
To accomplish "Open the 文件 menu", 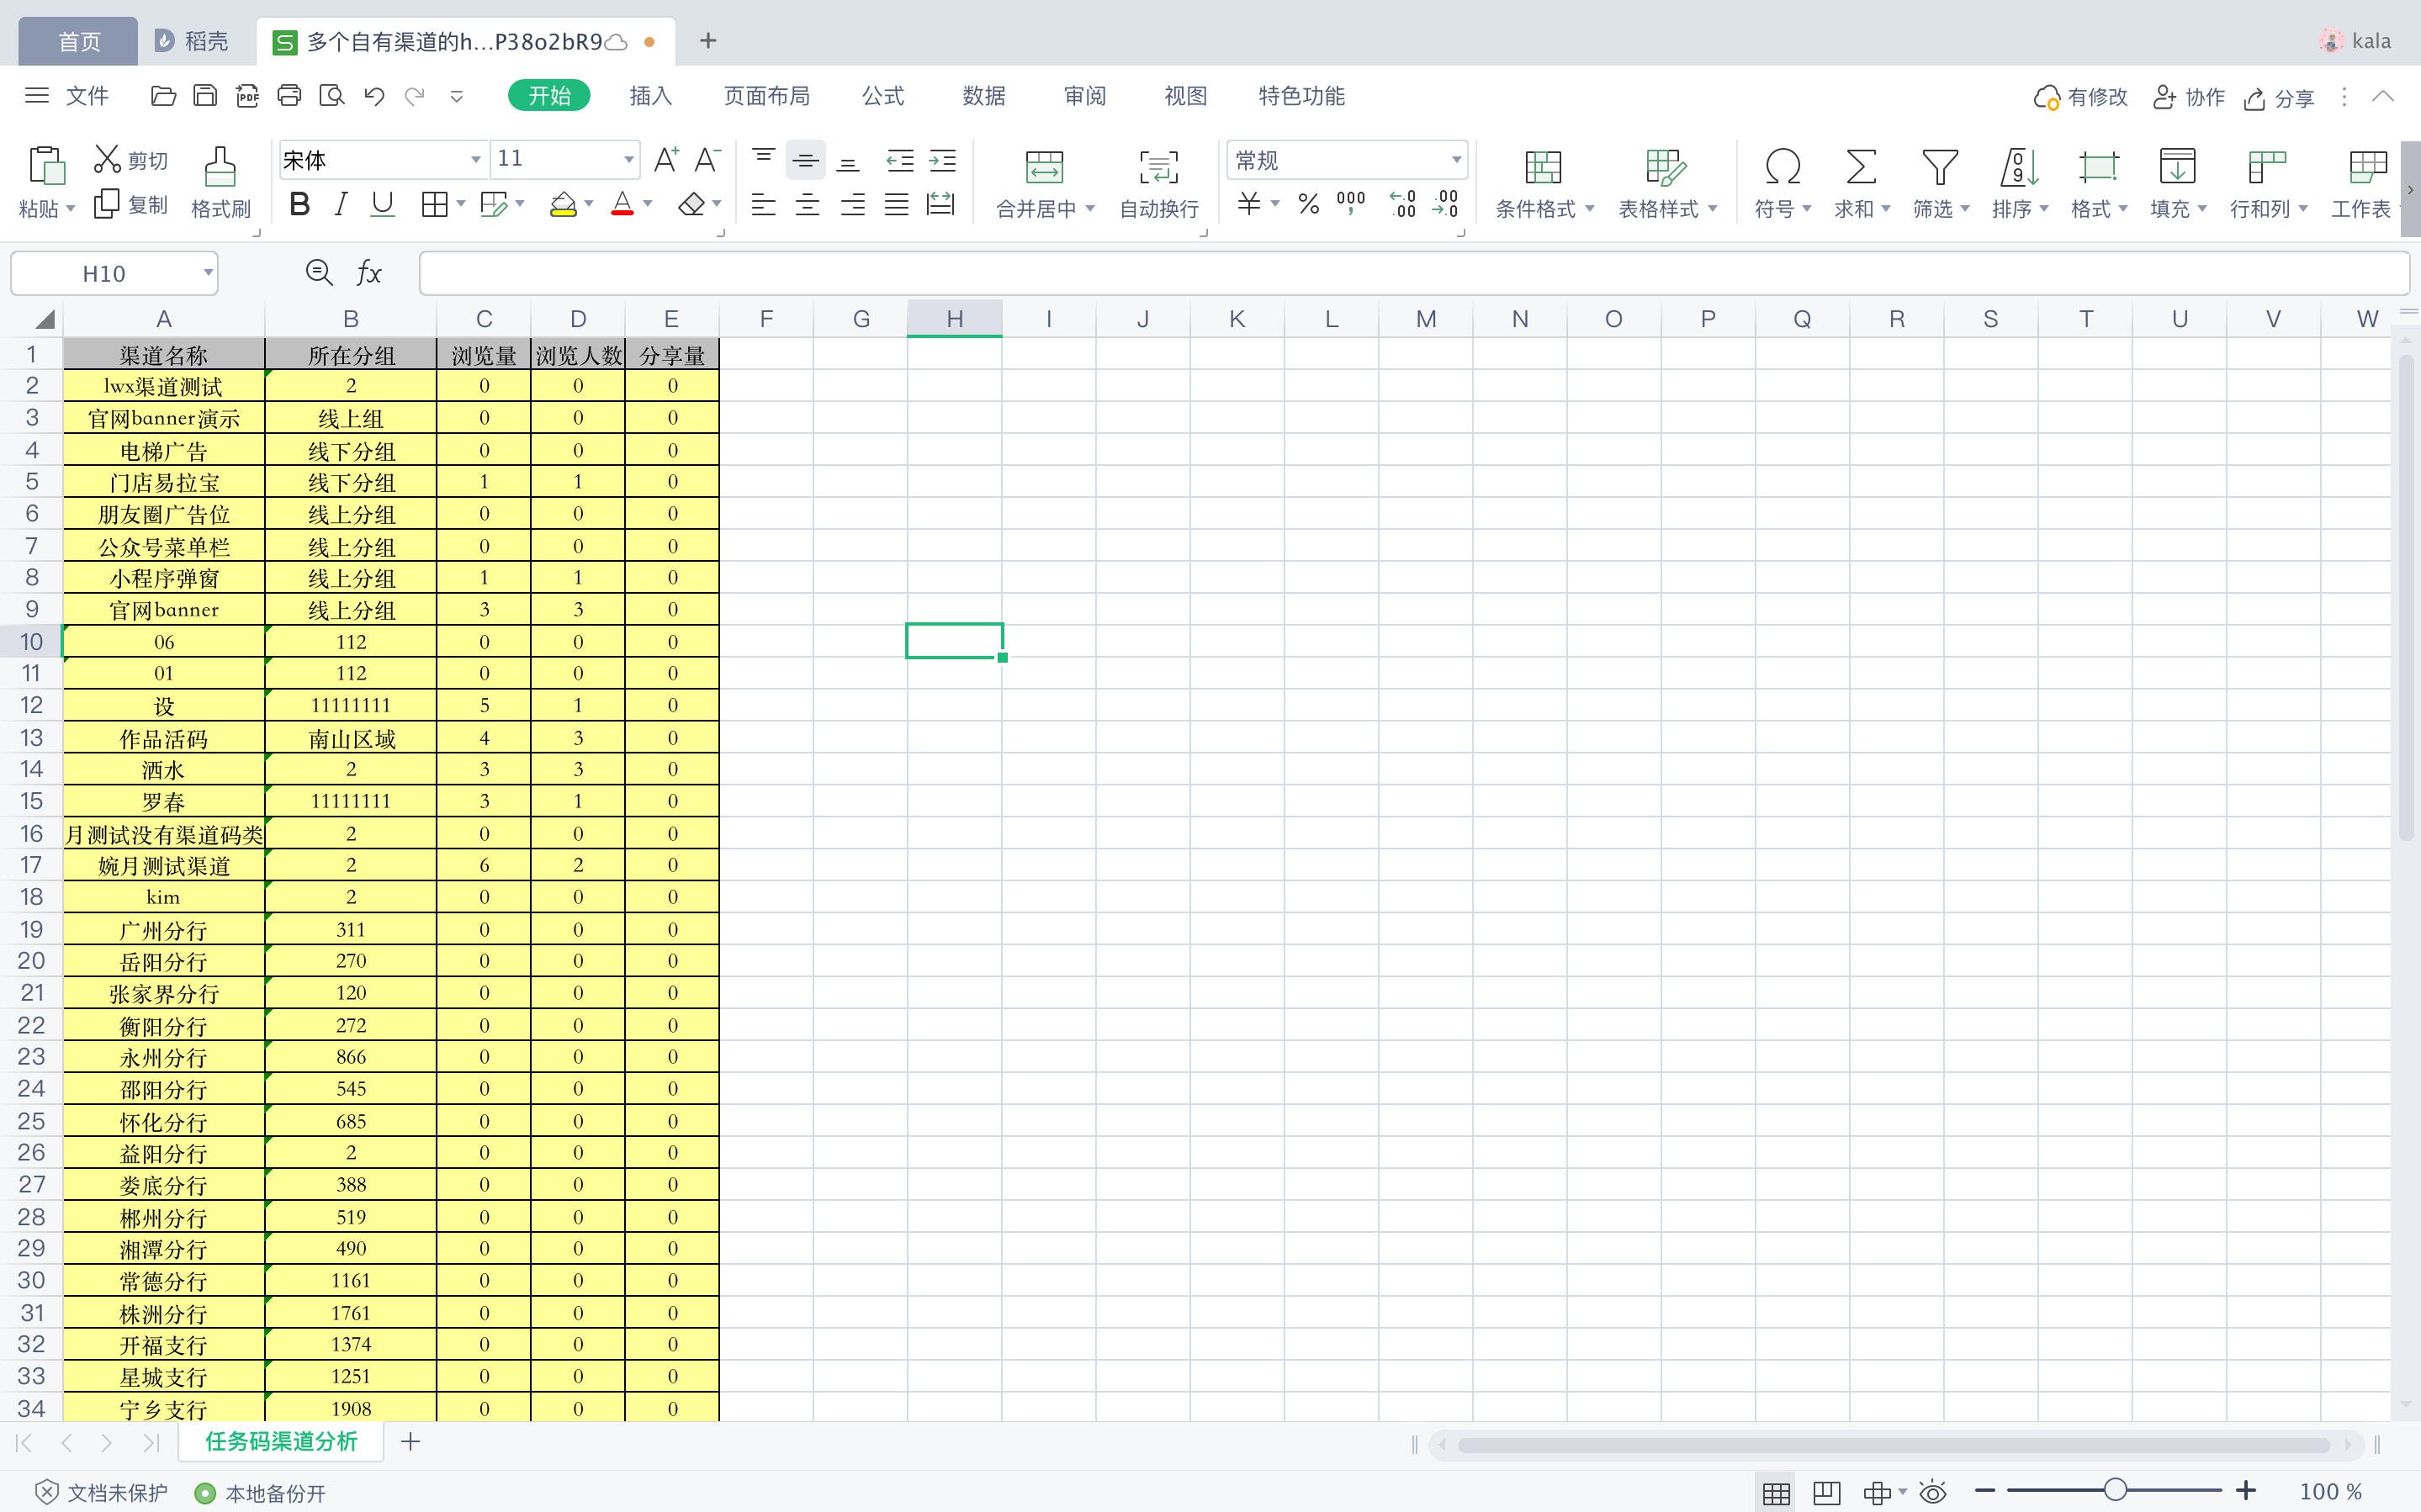I will point(87,96).
